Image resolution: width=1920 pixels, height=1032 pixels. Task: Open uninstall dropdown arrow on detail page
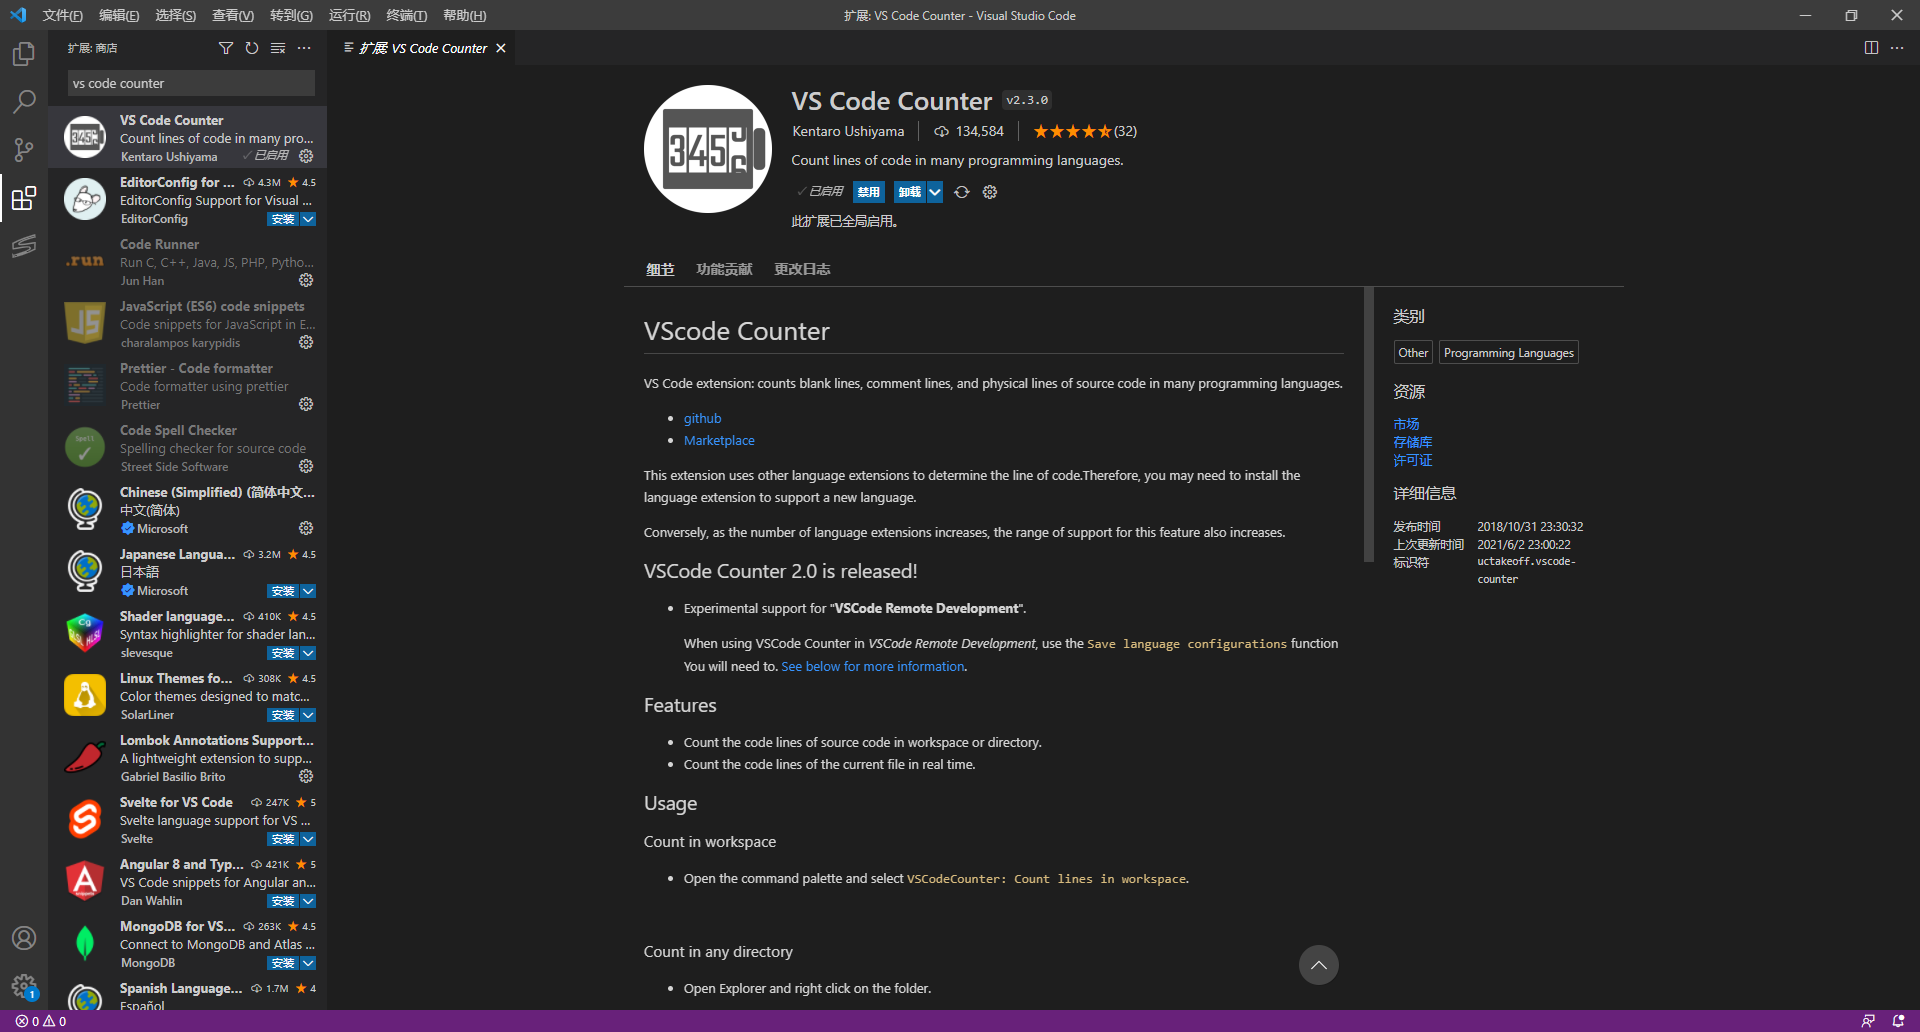click(x=935, y=192)
